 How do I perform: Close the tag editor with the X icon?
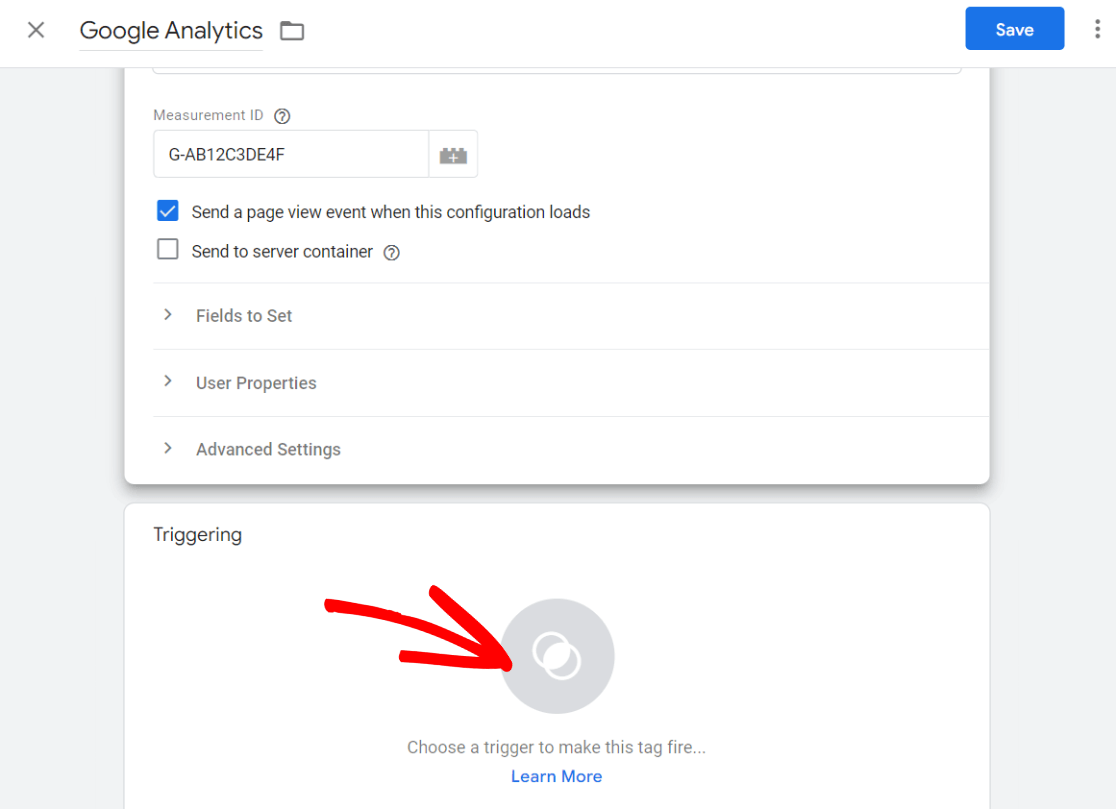click(35, 29)
